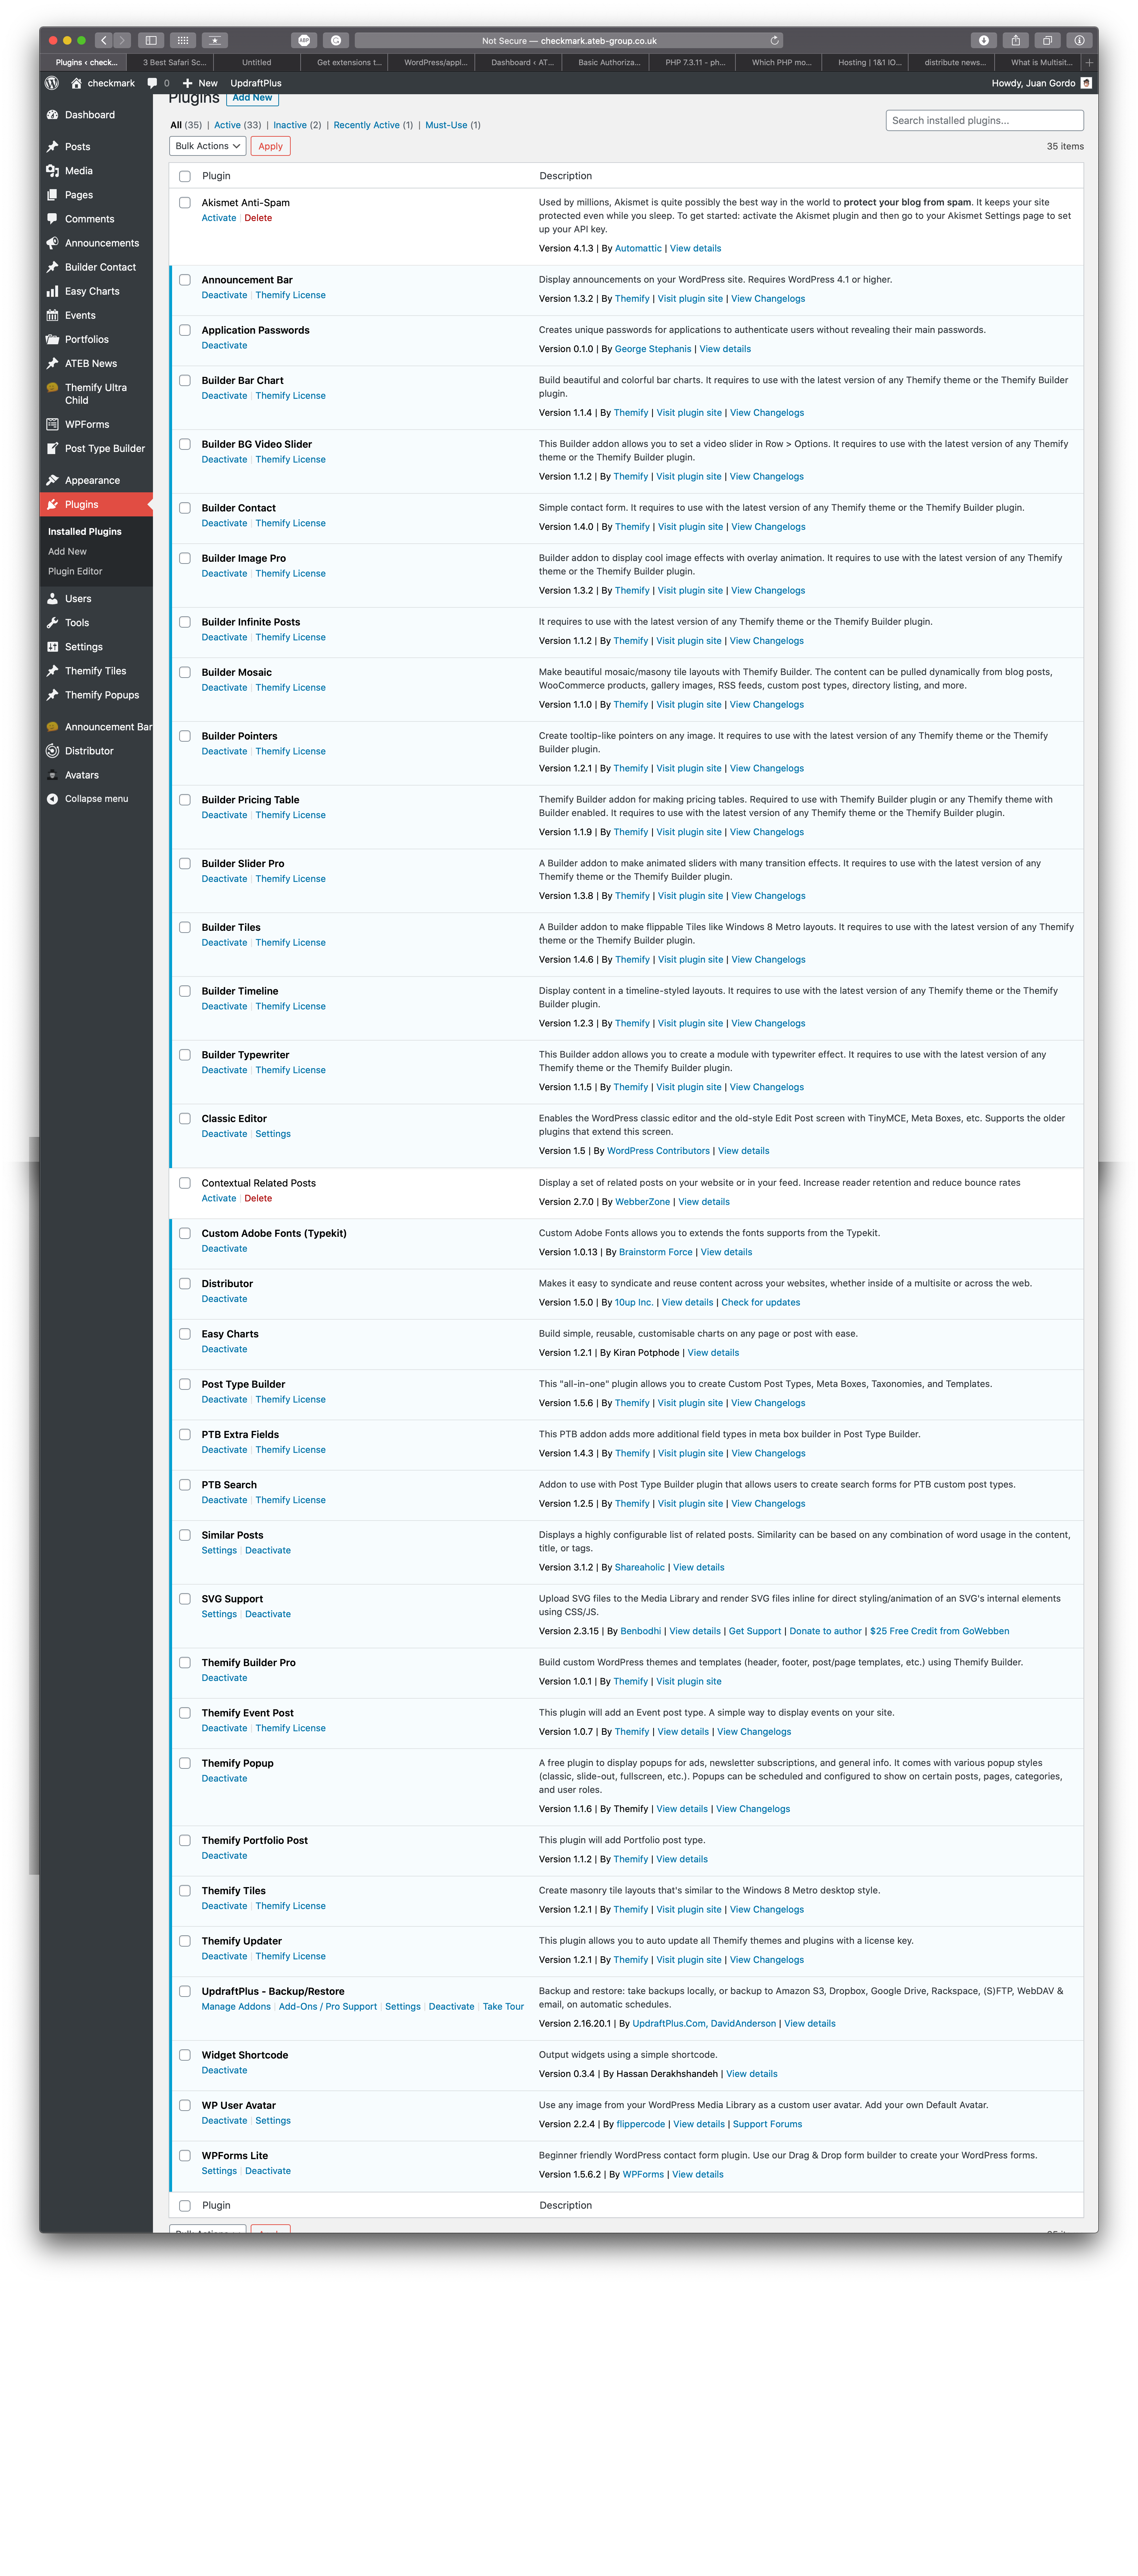Open Themify License for Builder Mosaic
Image resolution: width=1138 pixels, height=2576 pixels.
[x=290, y=688]
